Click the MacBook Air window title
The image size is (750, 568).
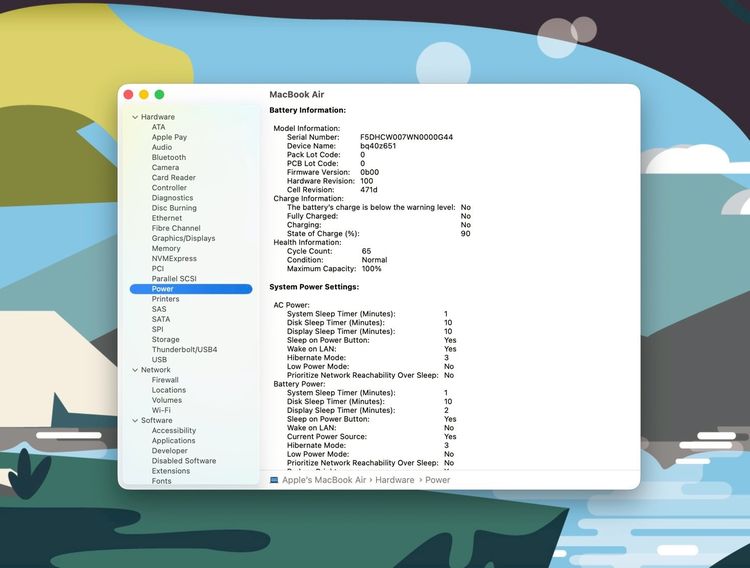[x=297, y=95]
